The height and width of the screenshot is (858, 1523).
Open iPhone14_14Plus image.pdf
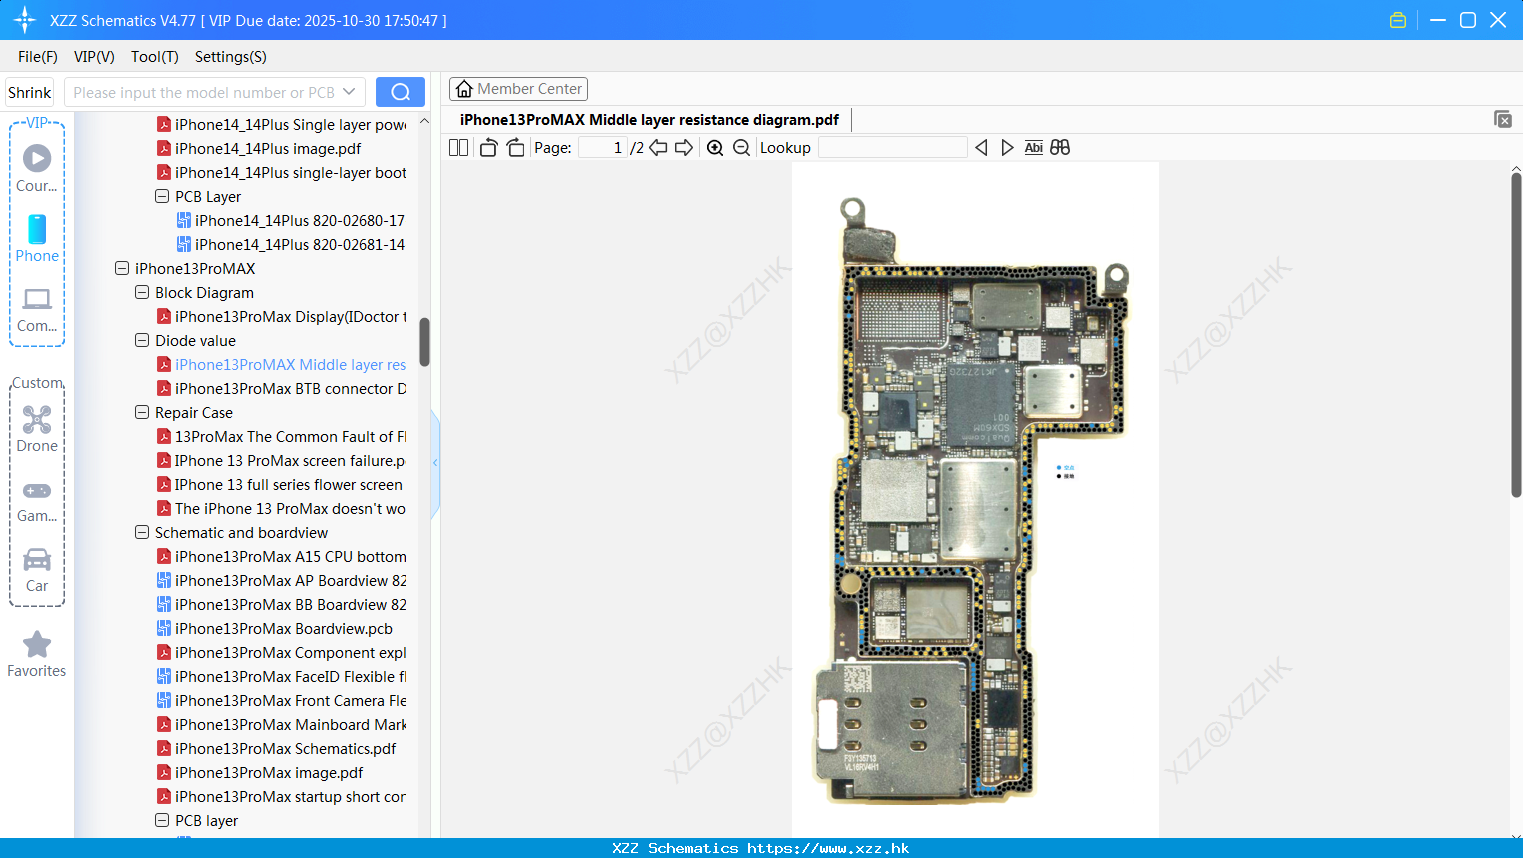268,148
